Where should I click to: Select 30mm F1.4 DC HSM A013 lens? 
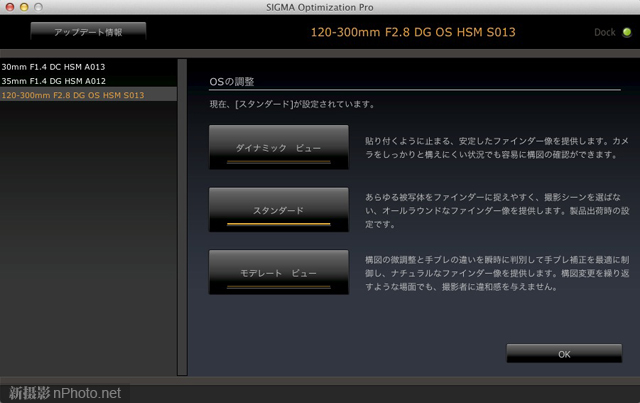tap(88, 67)
